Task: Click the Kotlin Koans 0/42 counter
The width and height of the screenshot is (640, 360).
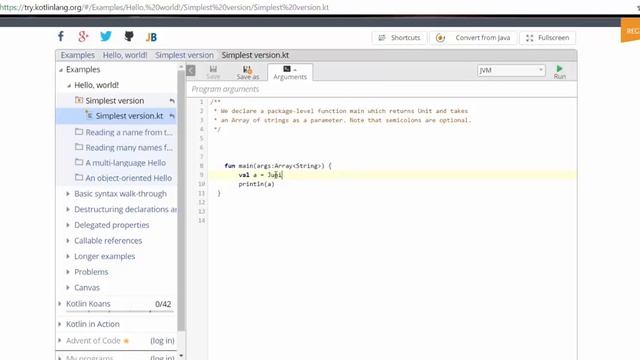Action: (x=163, y=304)
